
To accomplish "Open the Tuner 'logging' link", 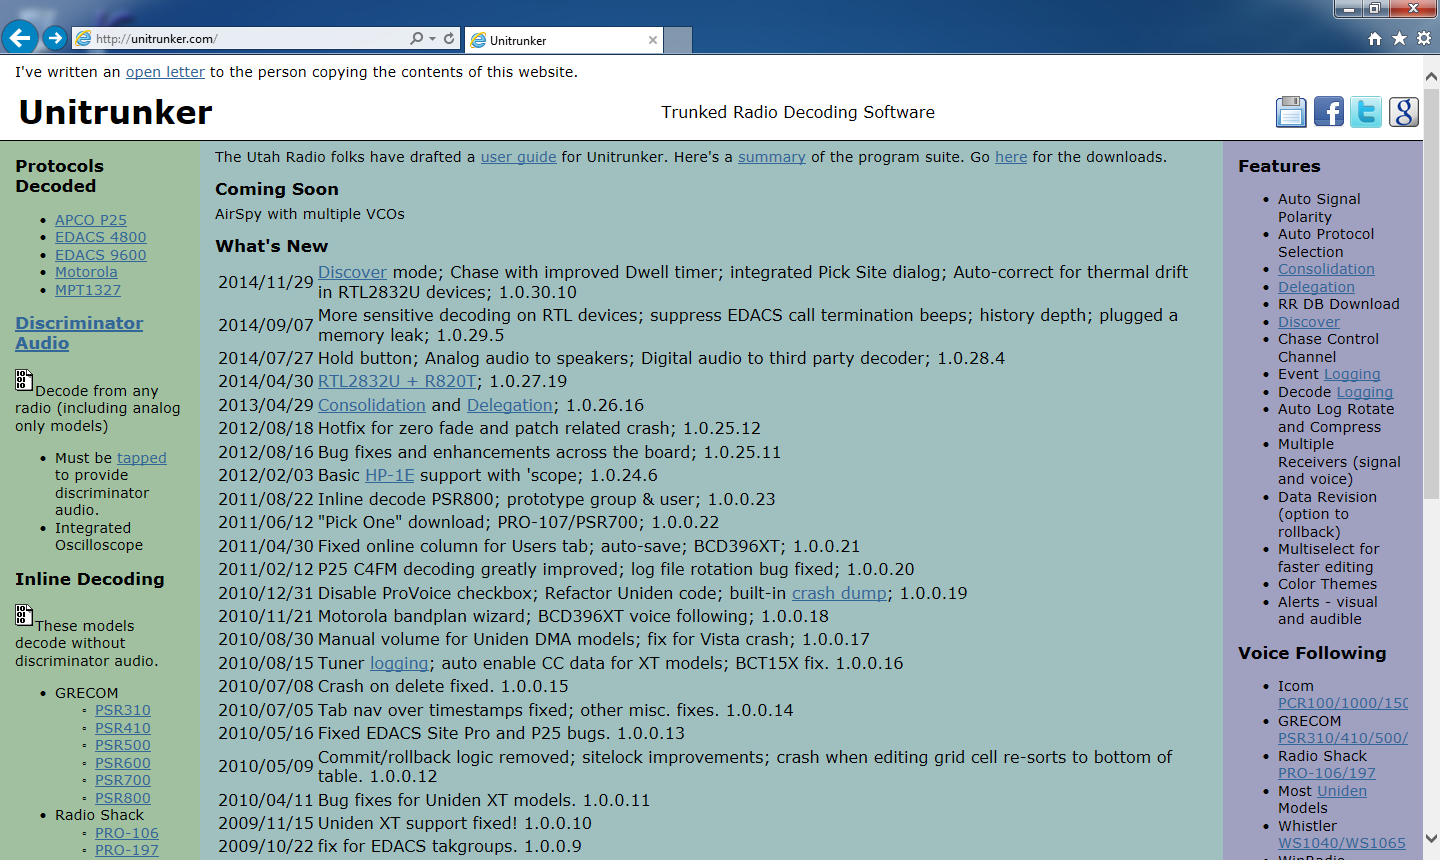I will pos(399,663).
